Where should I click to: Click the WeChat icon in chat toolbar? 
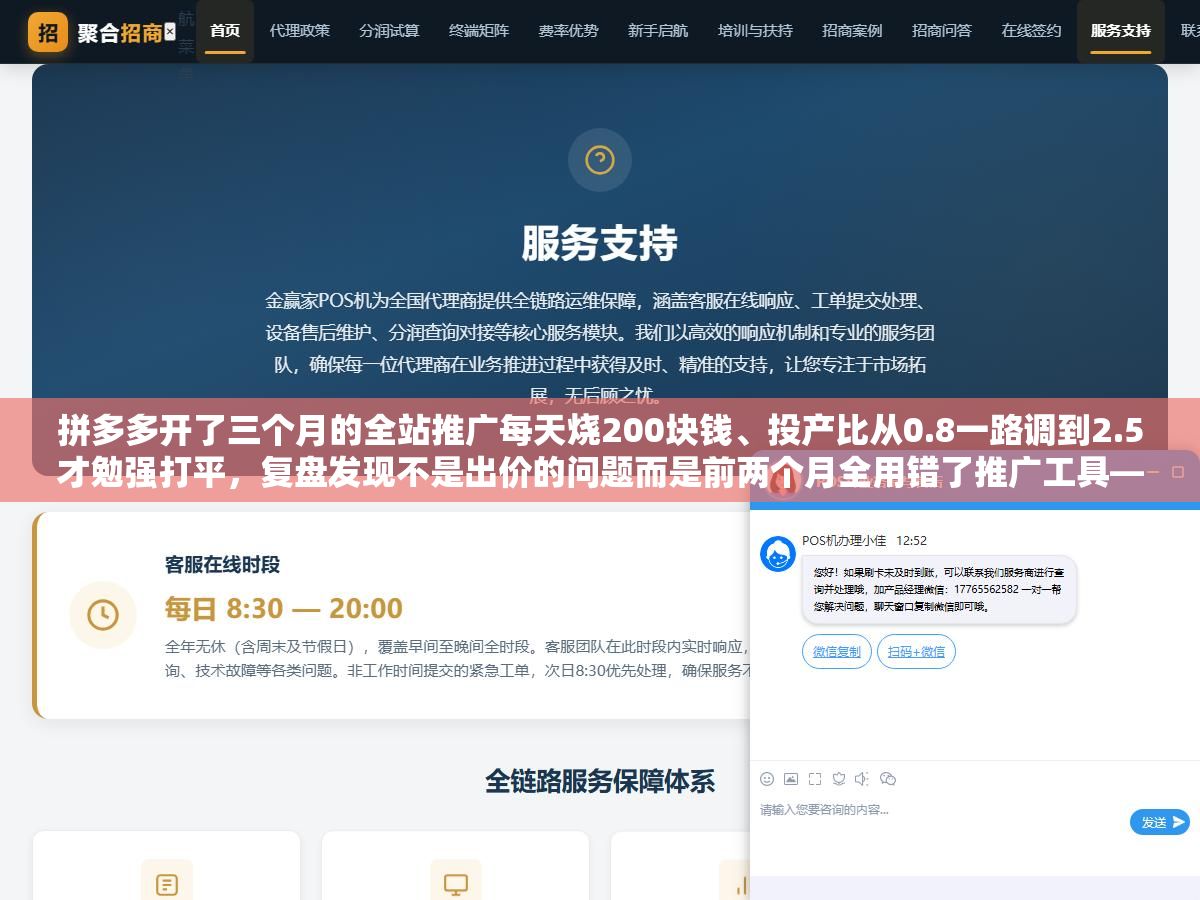coord(888,779)
